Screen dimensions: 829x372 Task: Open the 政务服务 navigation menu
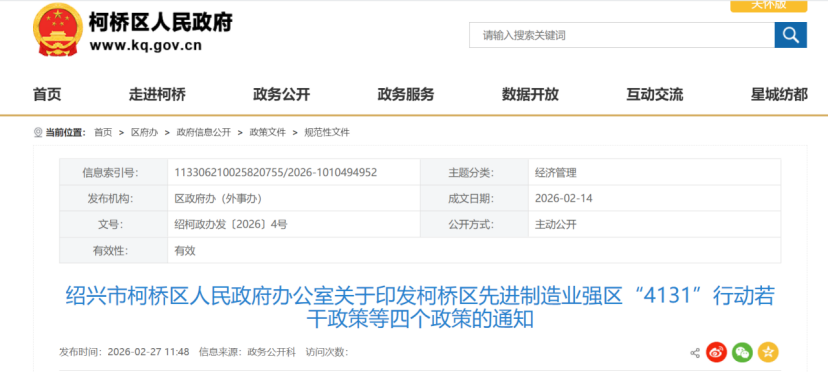coord(406,95)
